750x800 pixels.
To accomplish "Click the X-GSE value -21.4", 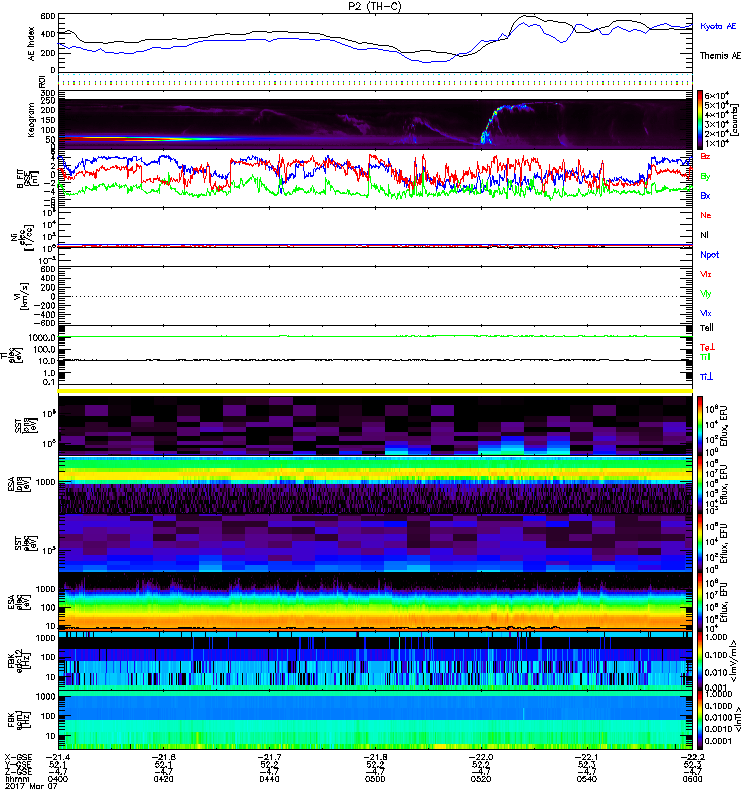I will point(58,757).
